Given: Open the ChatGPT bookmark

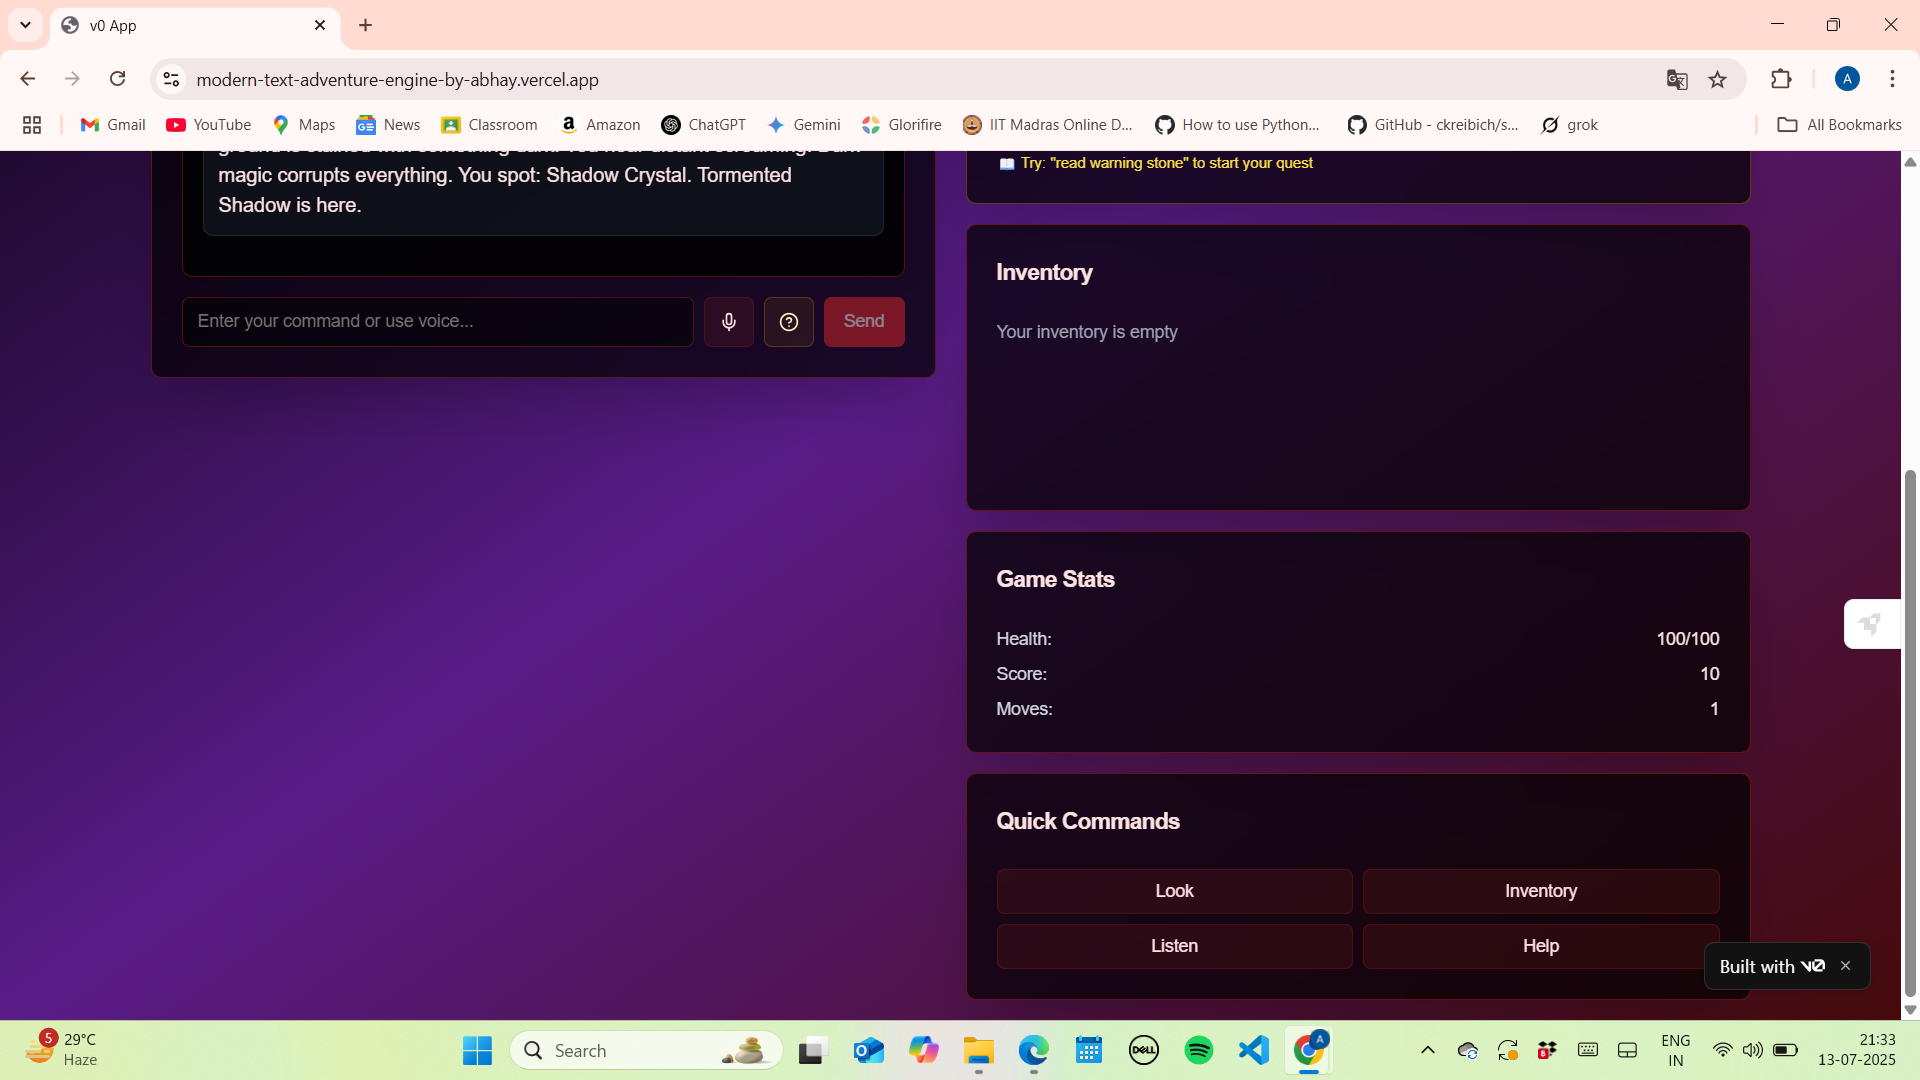Looking at the screenshot, I should [x=704, y=125].
